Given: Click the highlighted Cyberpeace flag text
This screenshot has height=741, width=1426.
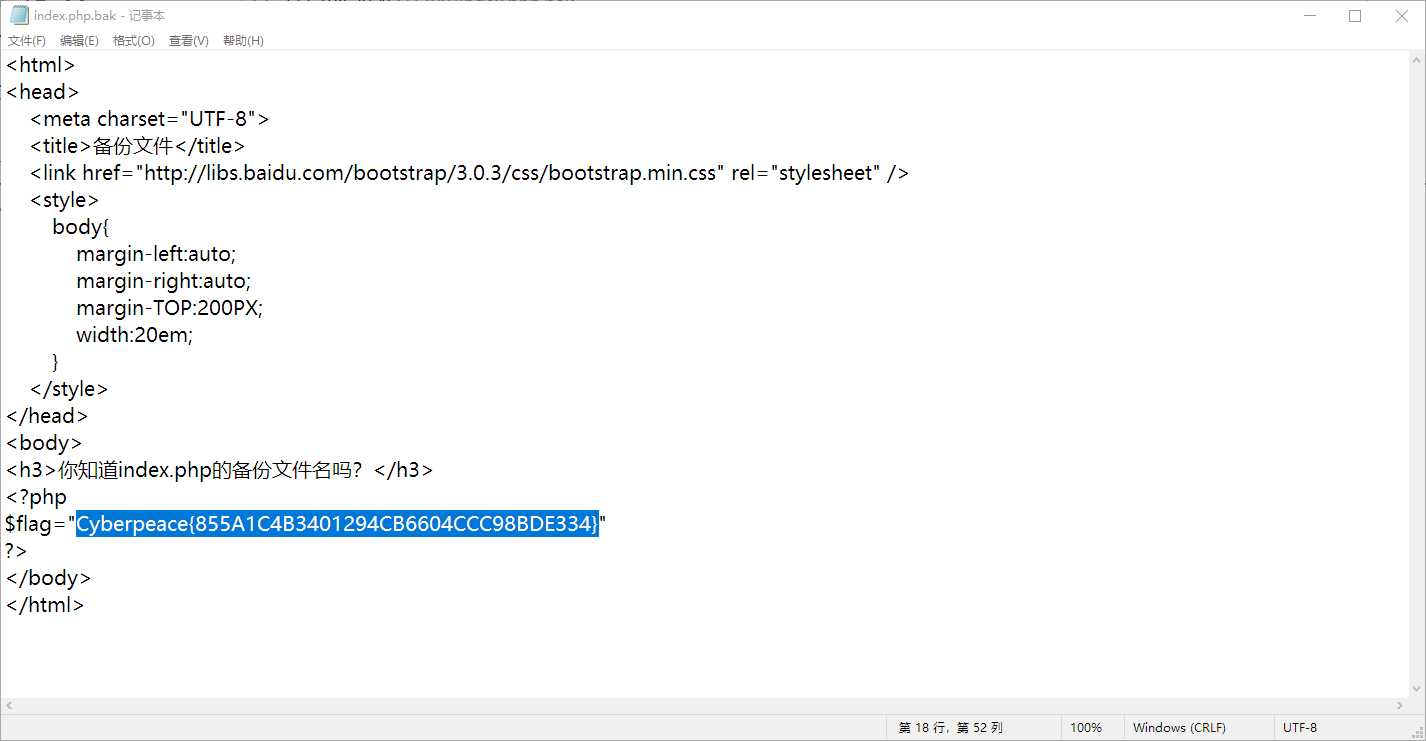Looking at the screenshot, I should tap(337, 523).
